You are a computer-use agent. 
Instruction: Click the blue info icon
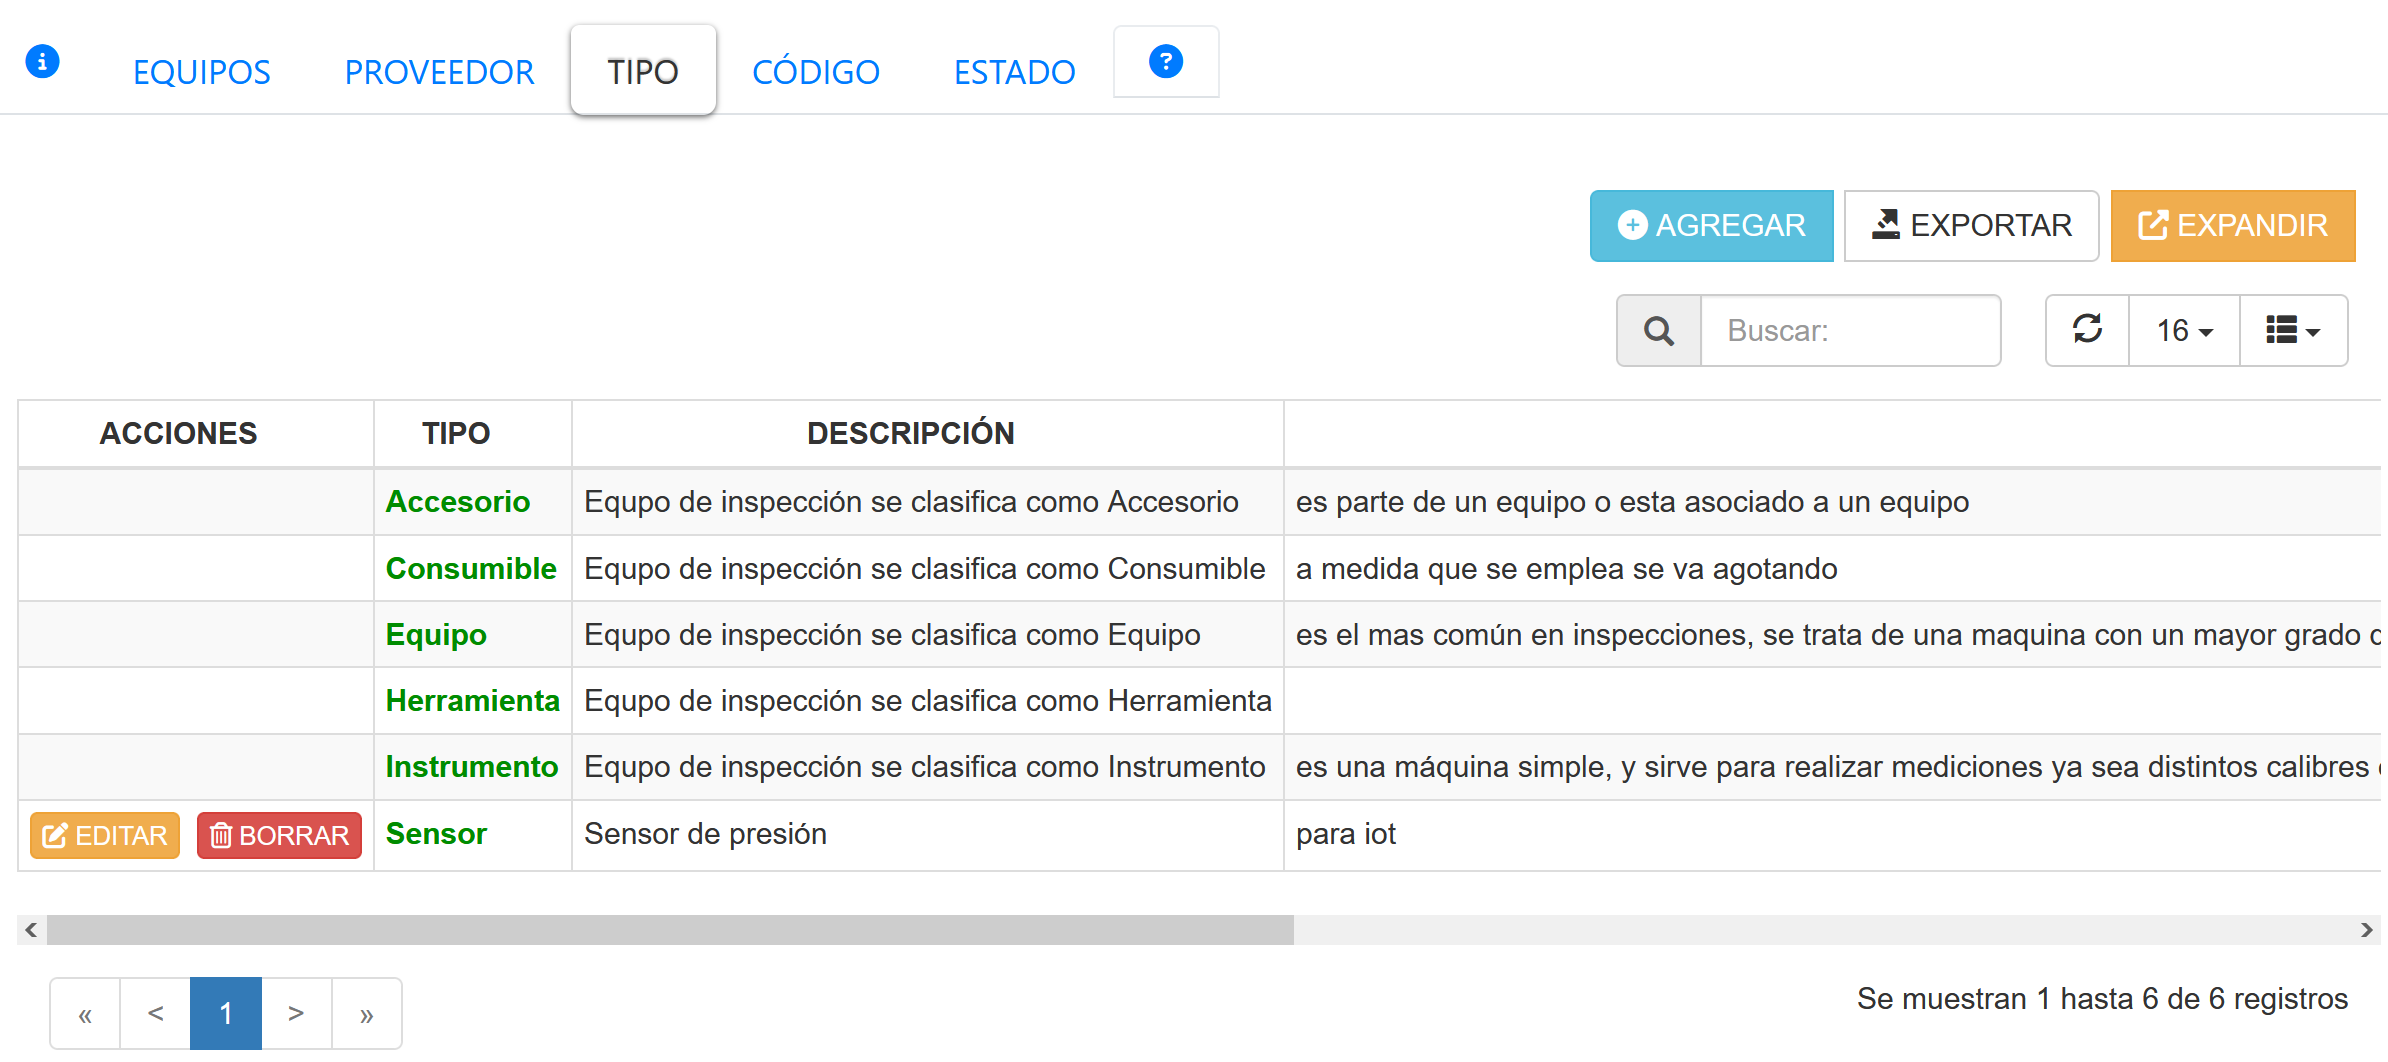coord(42,62)
